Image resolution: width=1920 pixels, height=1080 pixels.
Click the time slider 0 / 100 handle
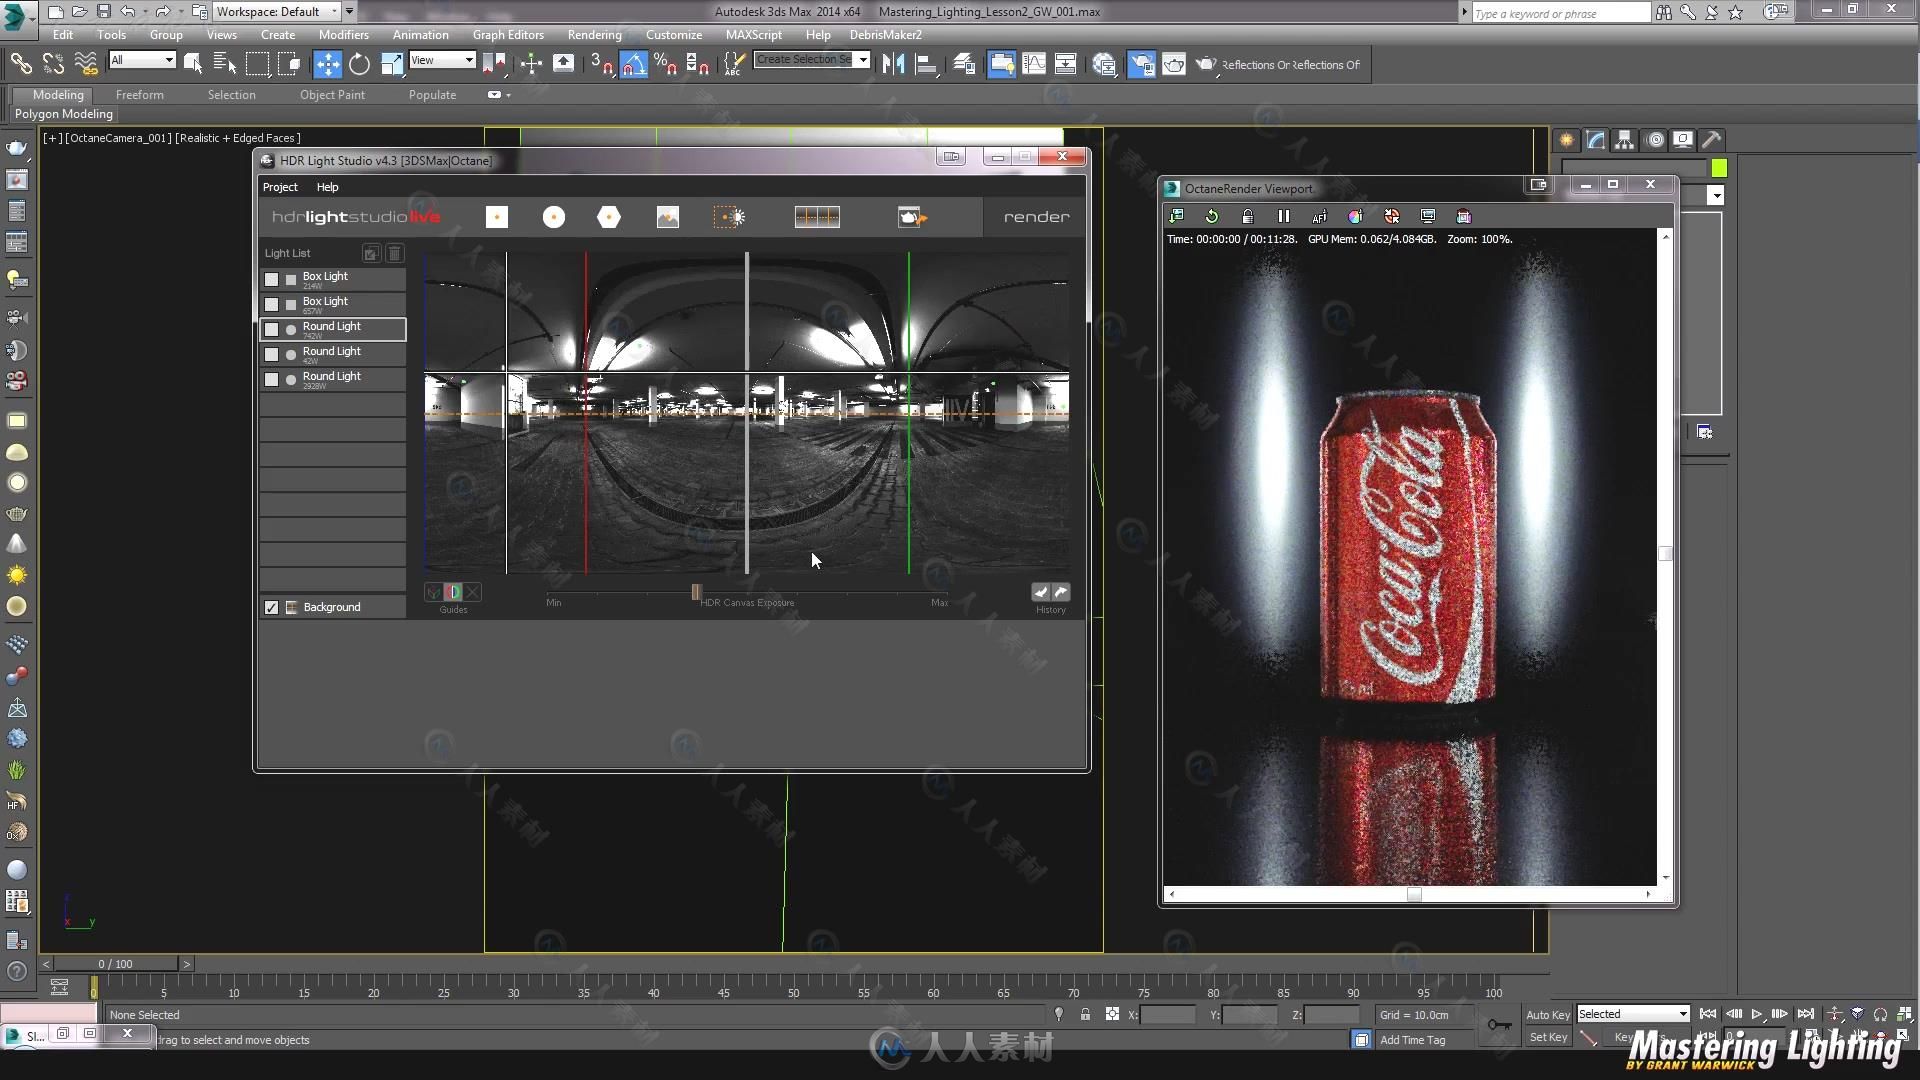pyautogui.click(x=115, y=964)
